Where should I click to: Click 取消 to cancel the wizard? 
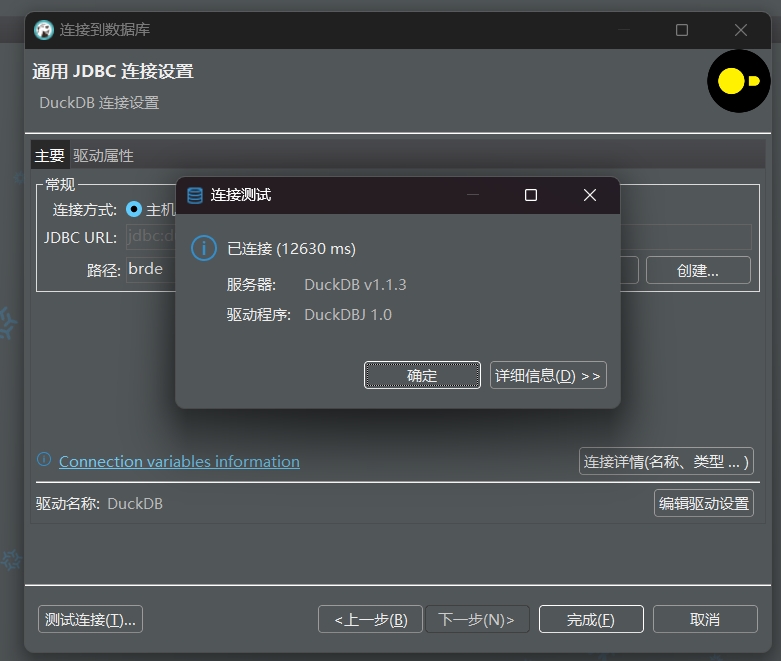click(x=705, y=620)
